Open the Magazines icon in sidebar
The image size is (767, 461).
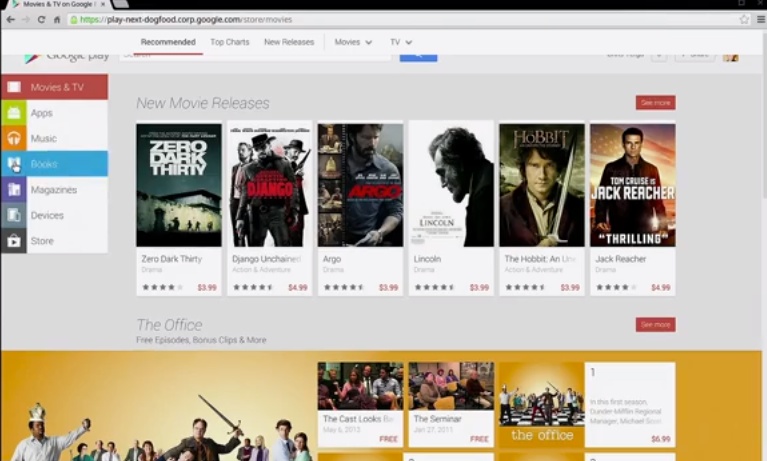click(x=14, y=189)
